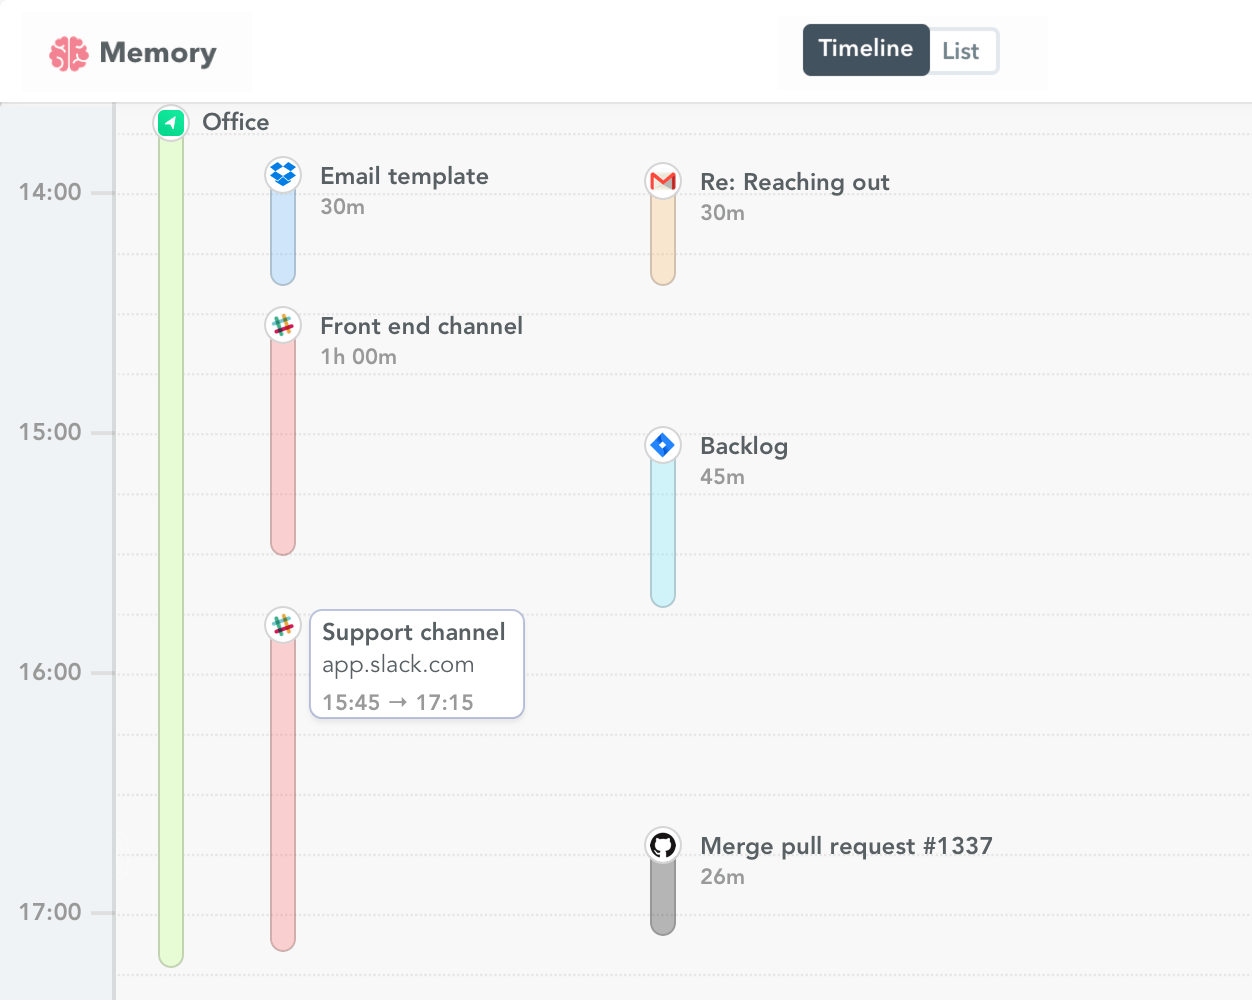Screen dimensions: 1252x1000
Task: Select the GitHub icon for Merge pull request #1337
Action: coord(662,844)
